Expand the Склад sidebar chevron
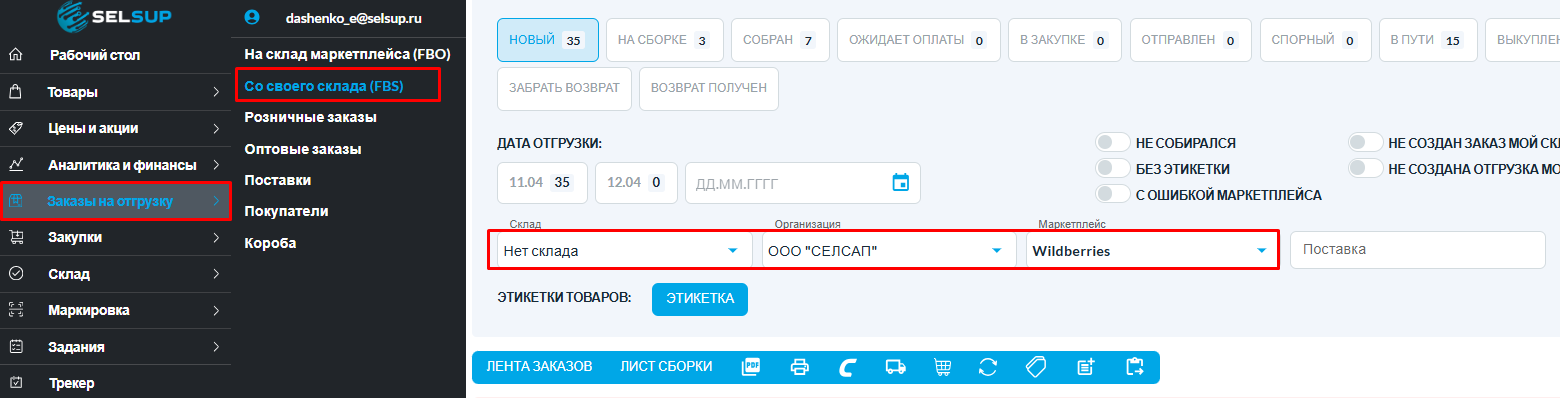The image size is (1560, 398). click(x=216, y=273)
